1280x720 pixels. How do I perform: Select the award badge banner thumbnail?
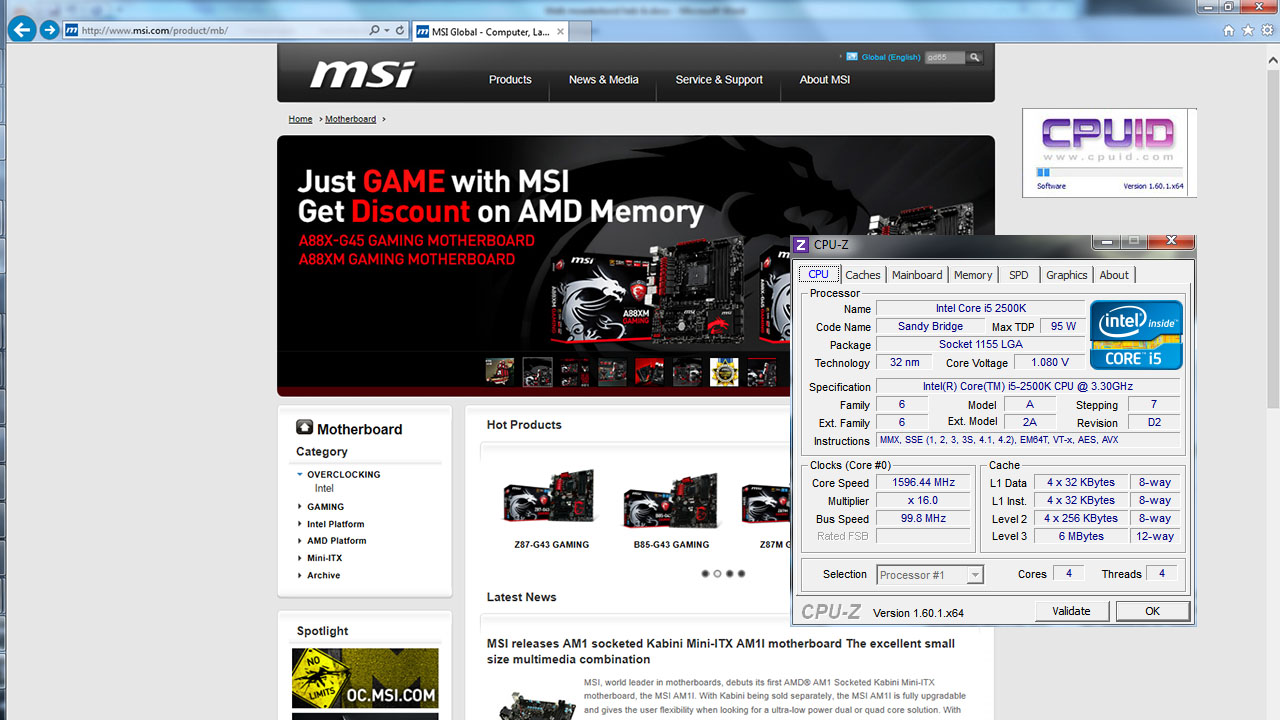click(x=724, y=372)
